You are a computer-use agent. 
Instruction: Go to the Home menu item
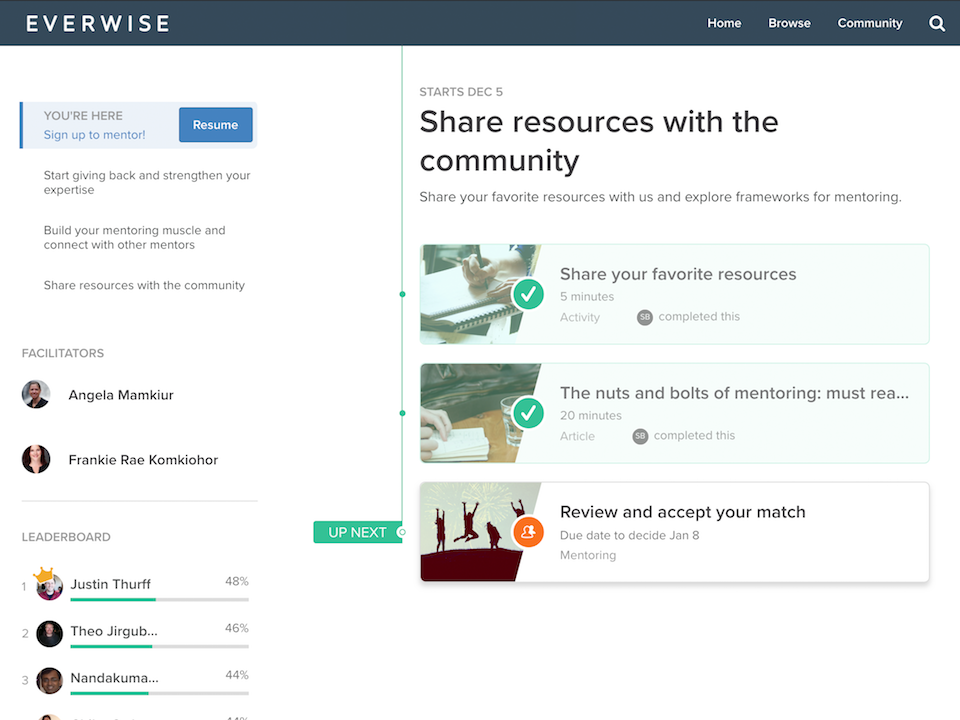coord(724,23)
